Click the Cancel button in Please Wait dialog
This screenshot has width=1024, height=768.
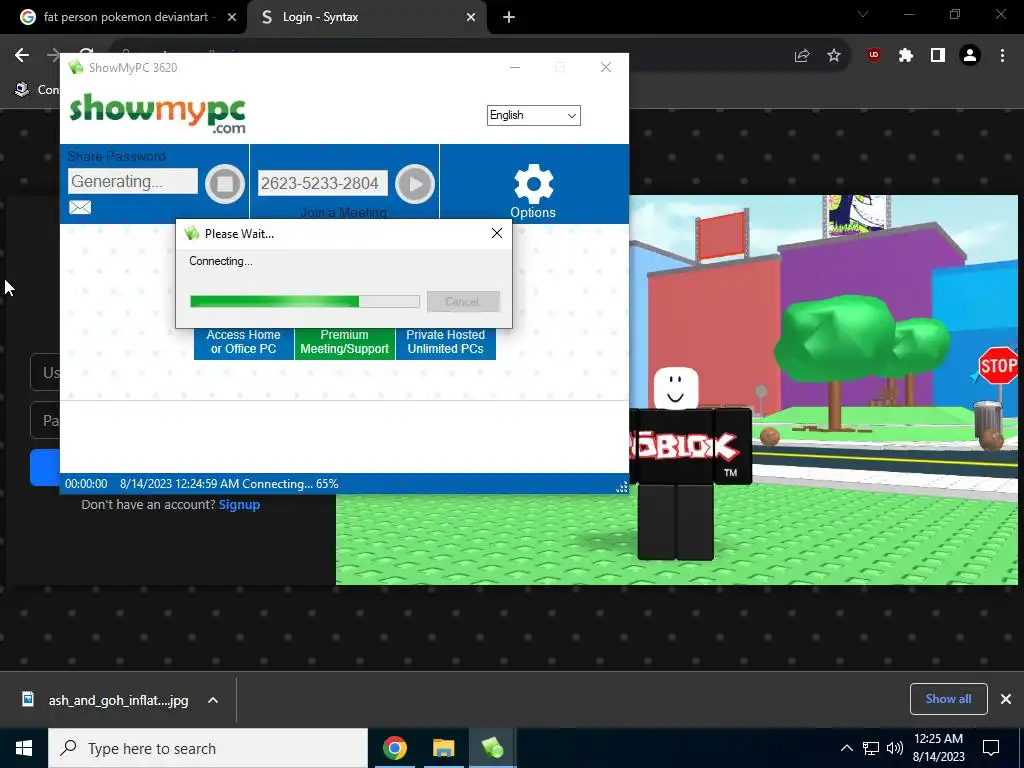[x=463, y=302]
